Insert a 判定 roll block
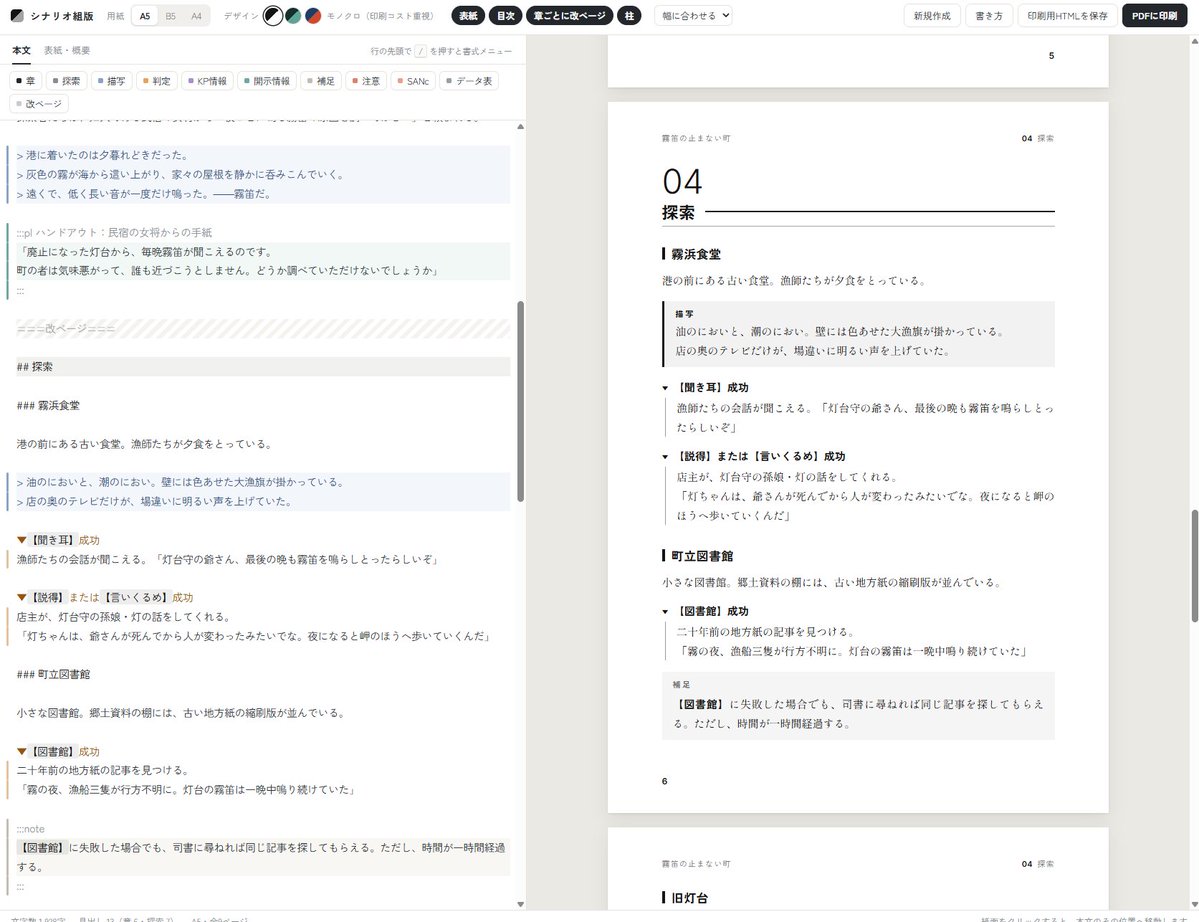 coord(157,81)
